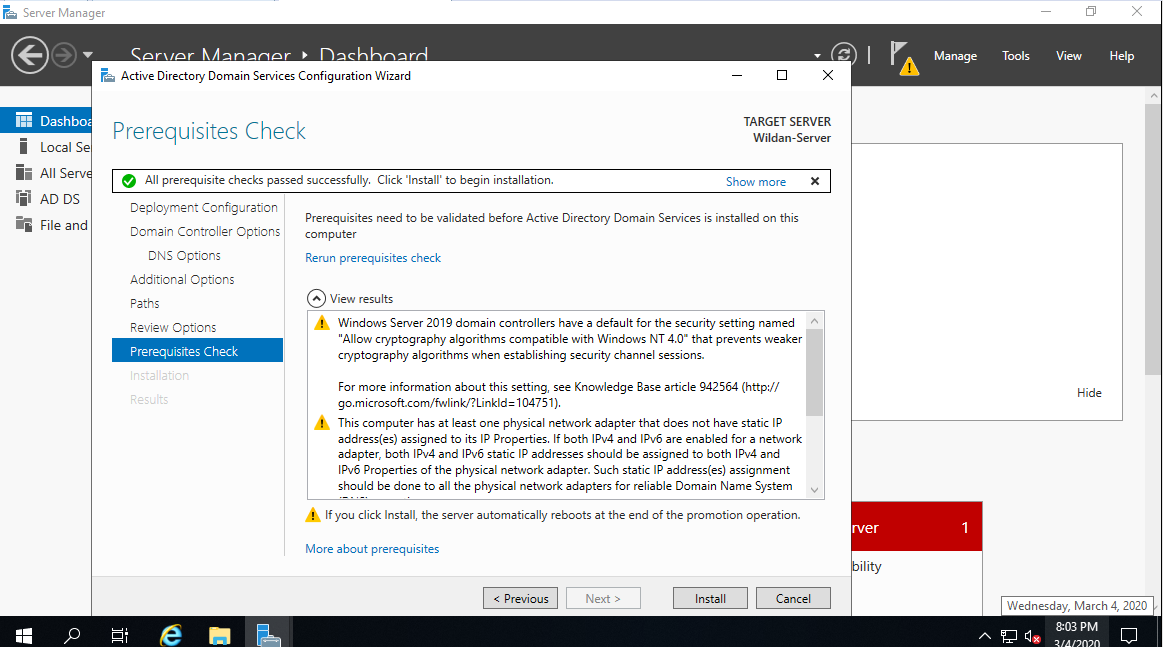Image resolution: width=1163 pixels, height=647 pixels.
Task: Click the Previous button
Action: pos(521,598)
